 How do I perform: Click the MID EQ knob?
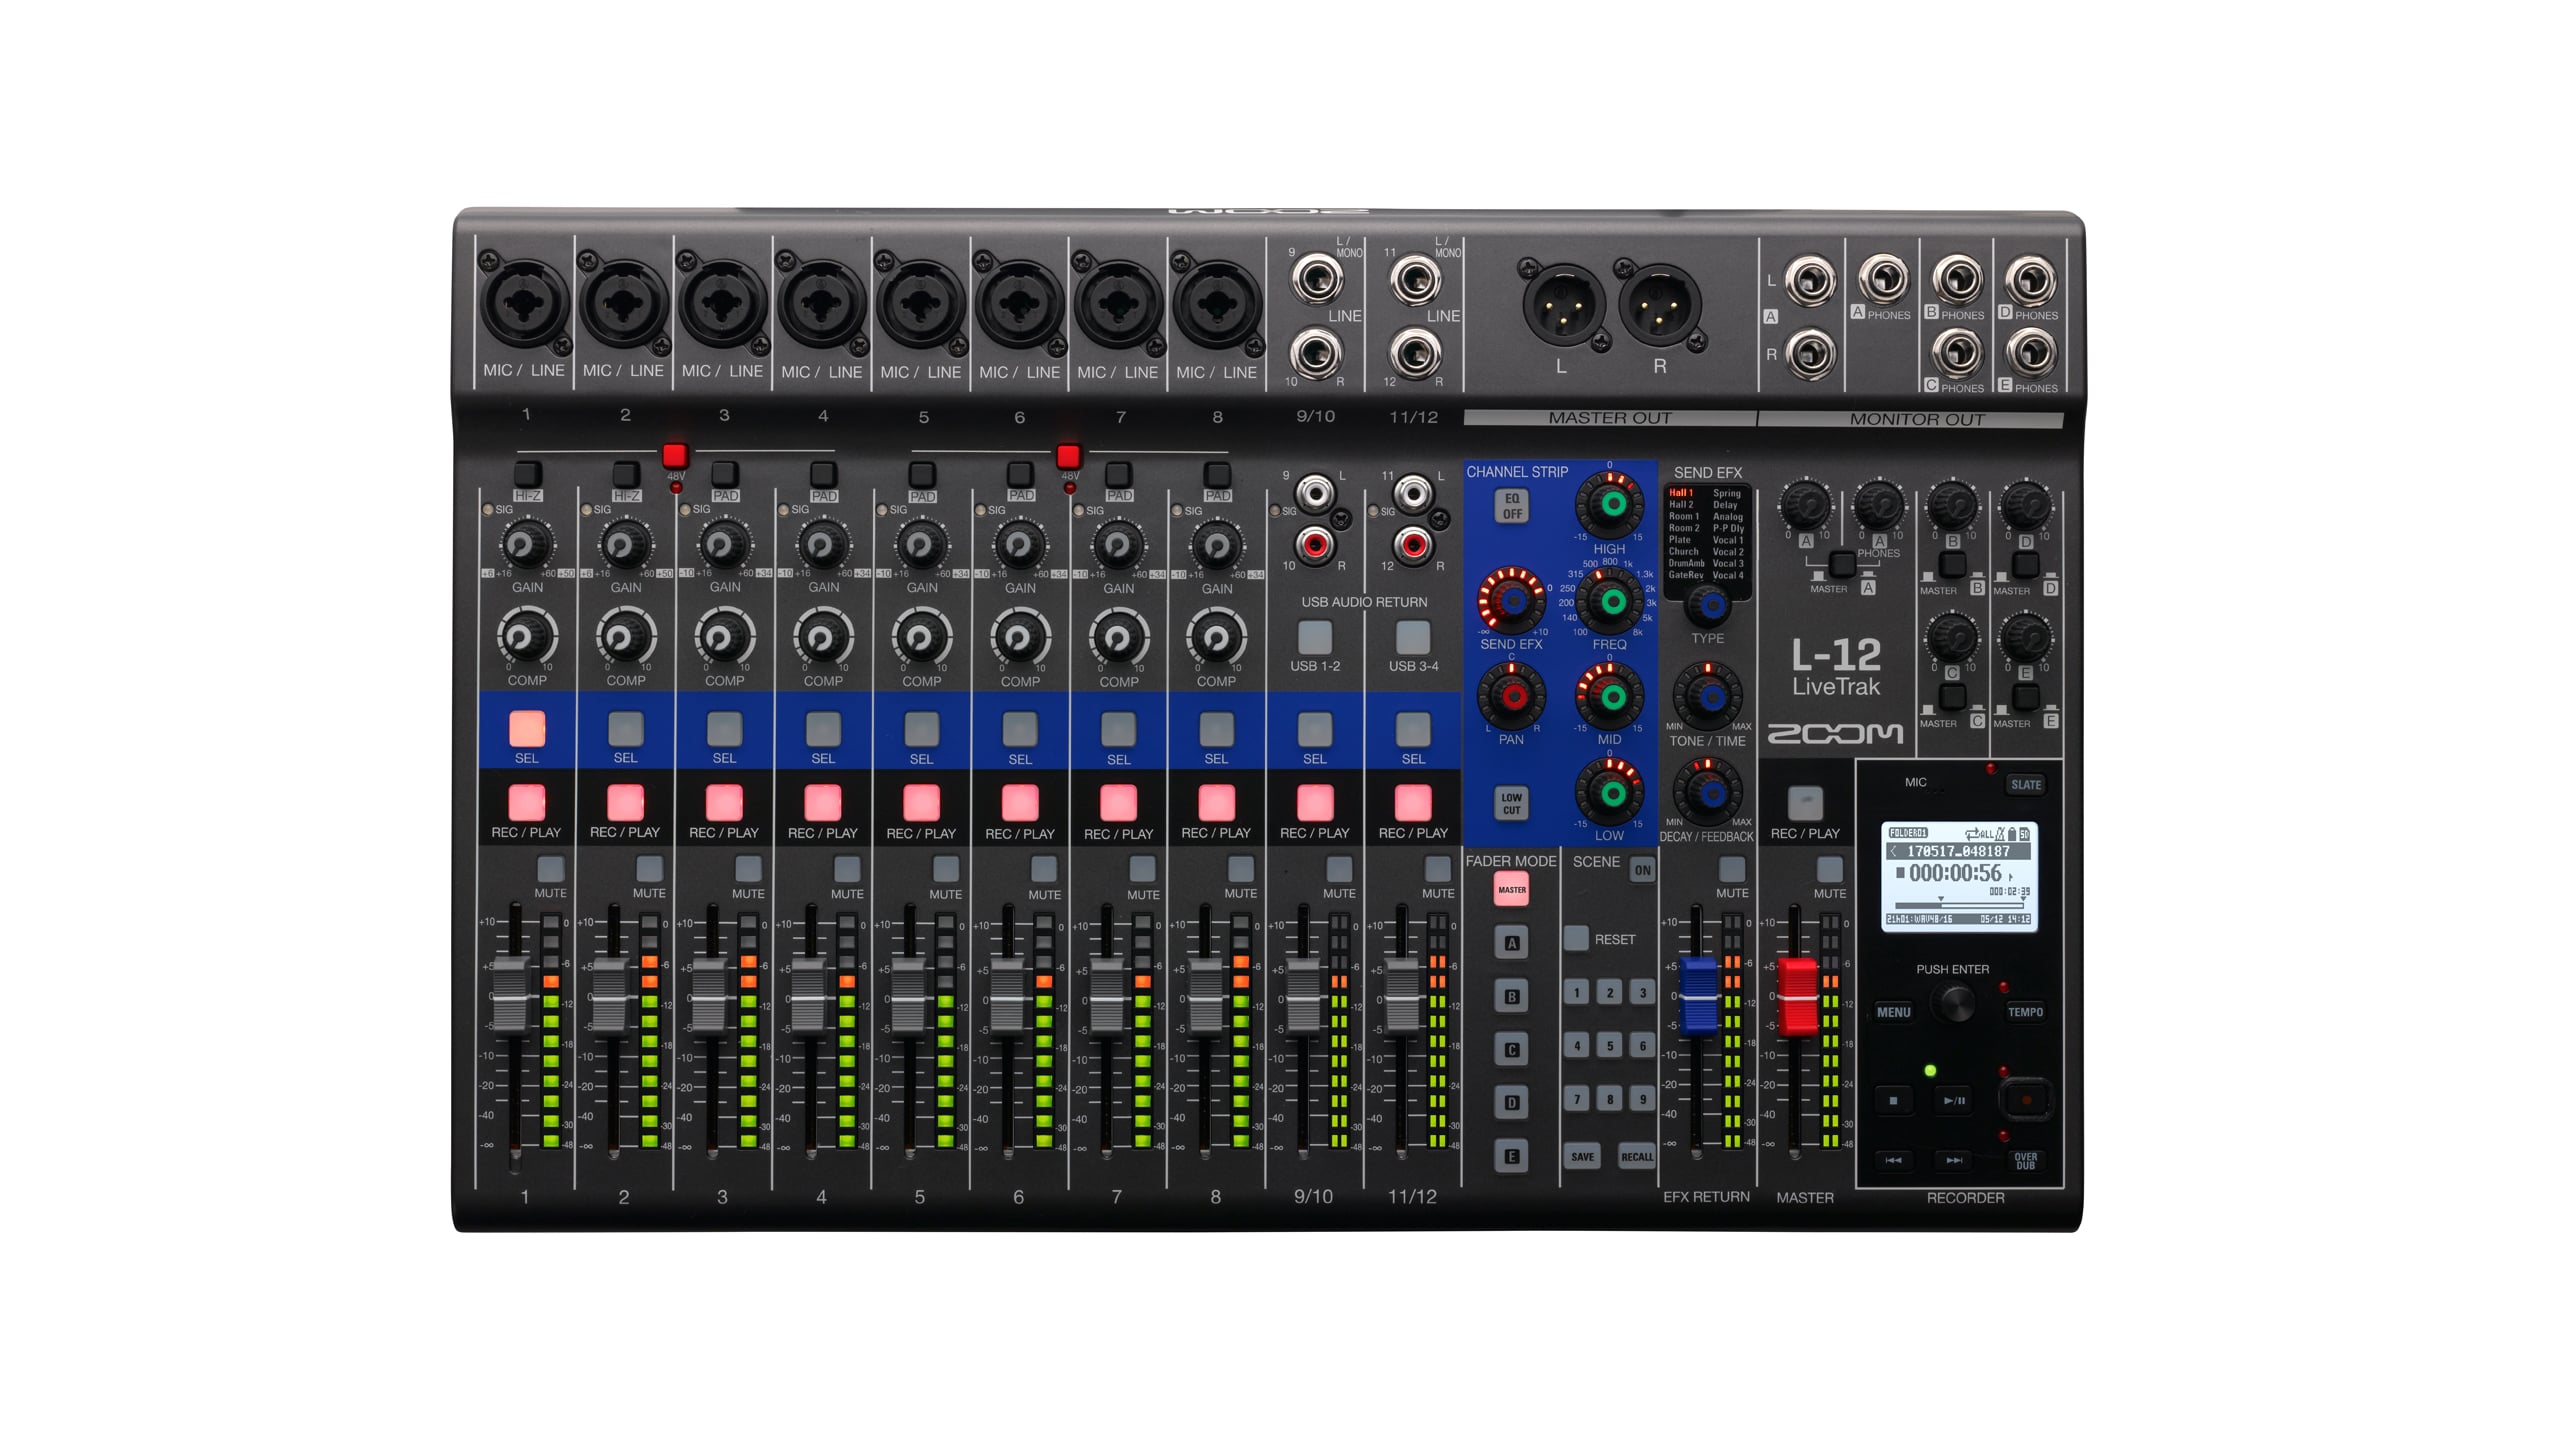1610,696
